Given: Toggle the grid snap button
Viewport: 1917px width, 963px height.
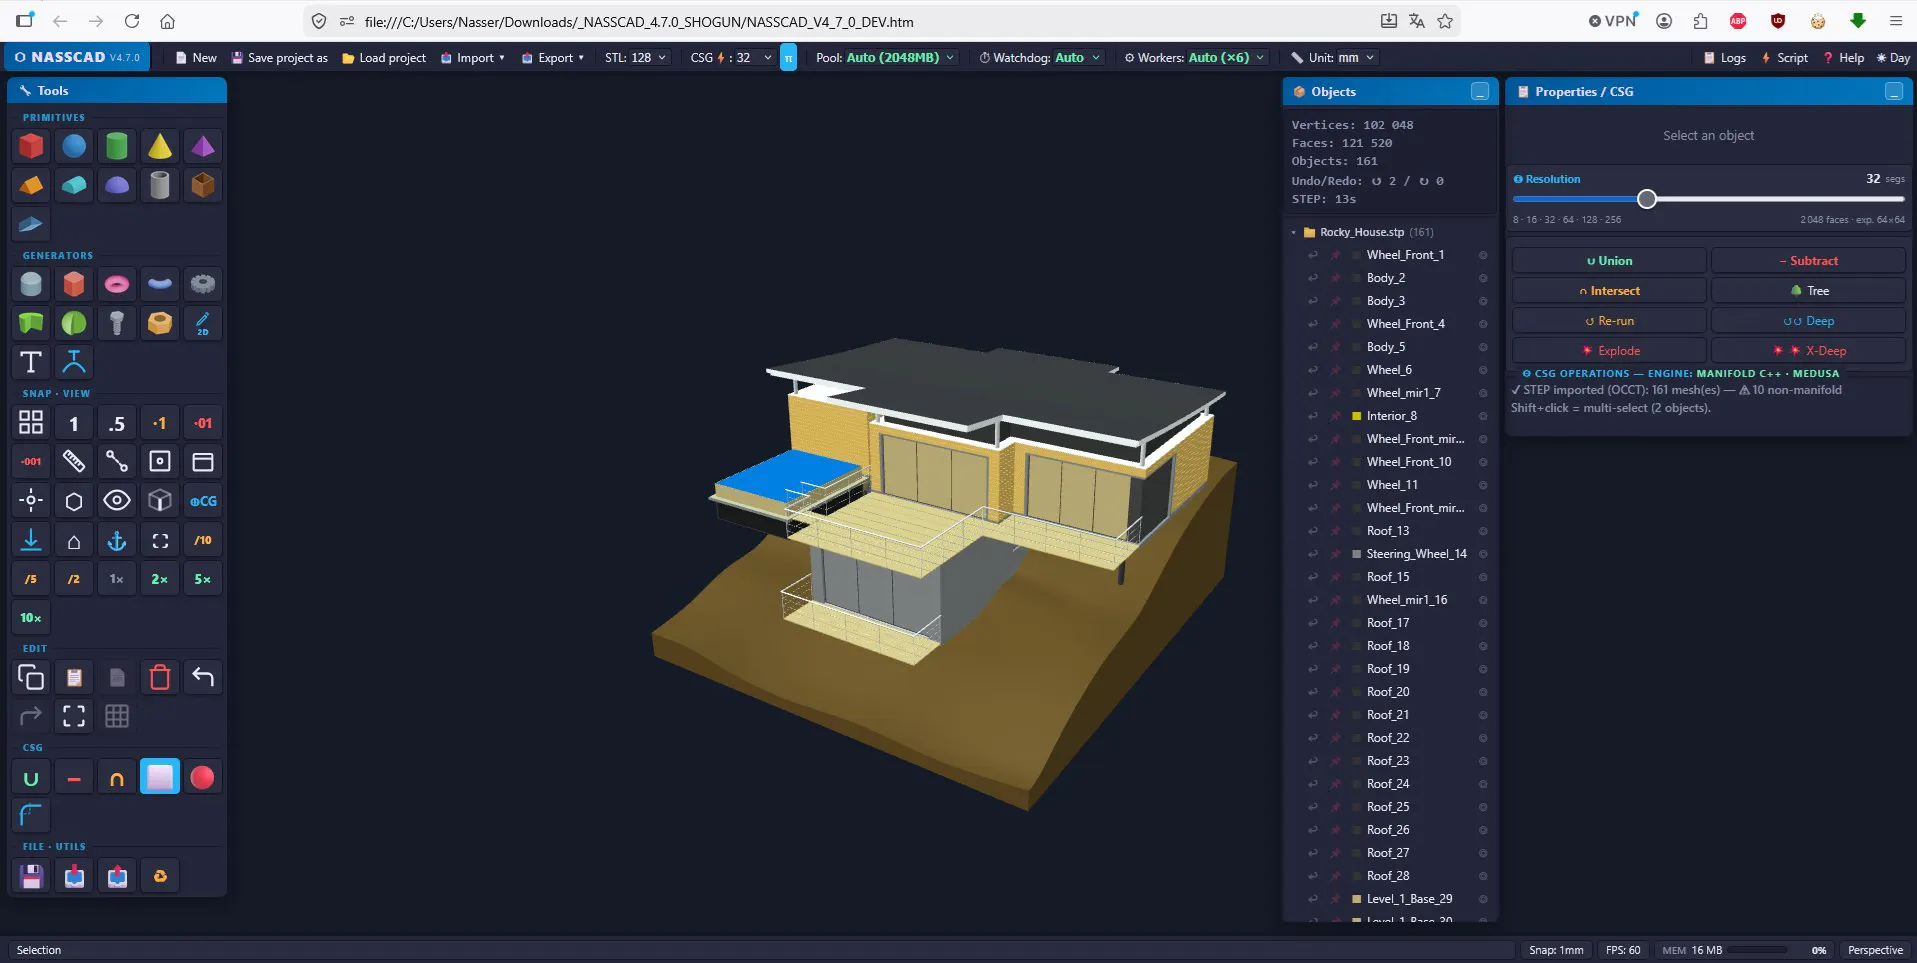Looking at the screenshot, I should tap(31, 423).
